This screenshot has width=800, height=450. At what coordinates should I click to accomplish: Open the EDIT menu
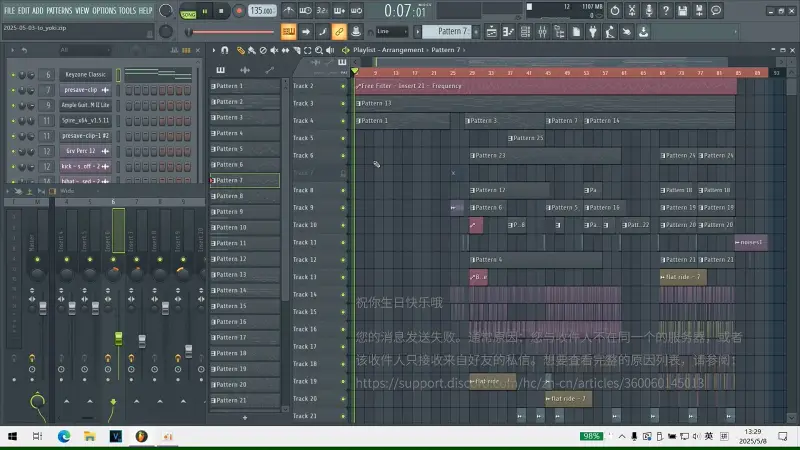coord(24,10)
